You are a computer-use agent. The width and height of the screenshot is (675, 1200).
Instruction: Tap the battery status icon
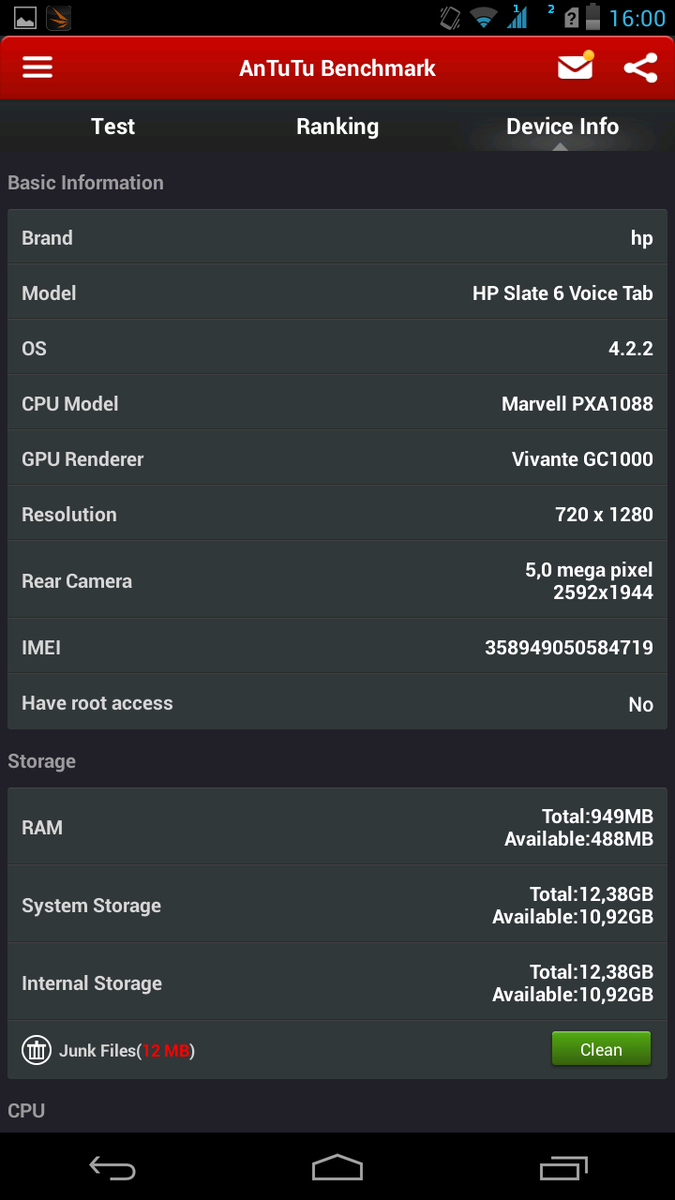[x=593, y=18]
